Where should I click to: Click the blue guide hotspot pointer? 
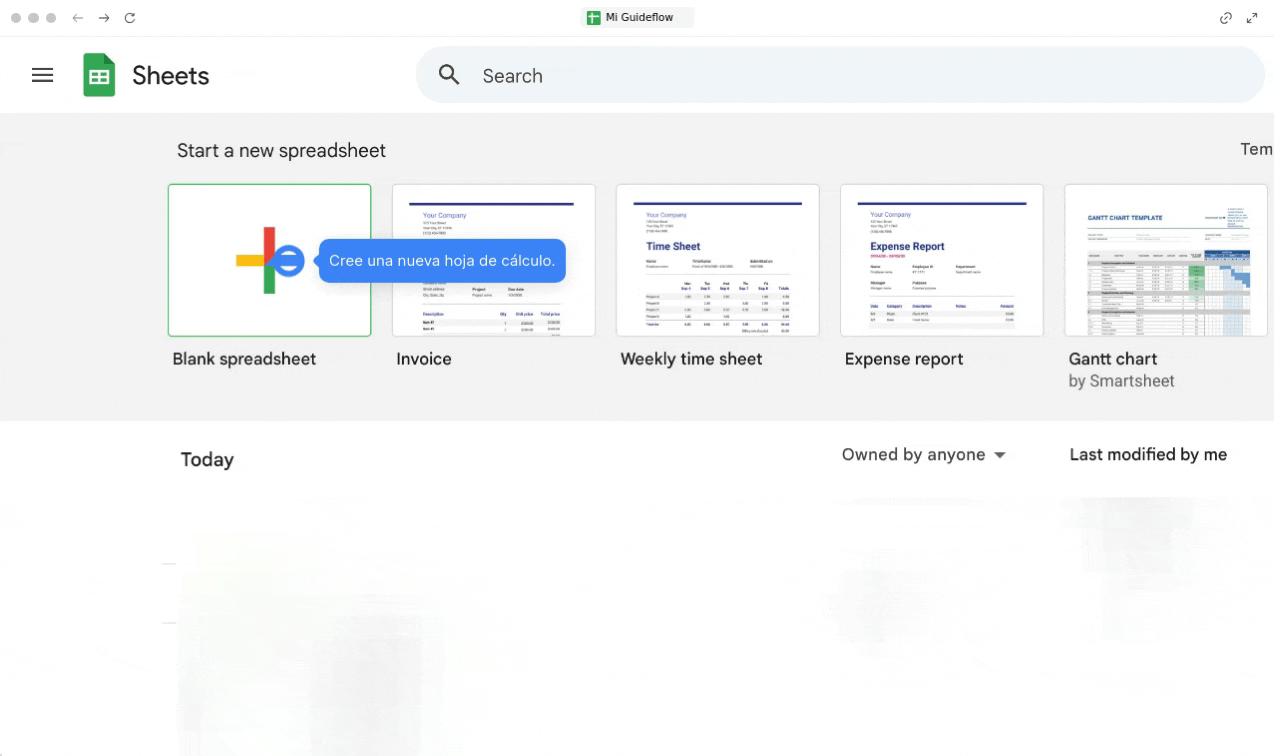pos(288,261)
